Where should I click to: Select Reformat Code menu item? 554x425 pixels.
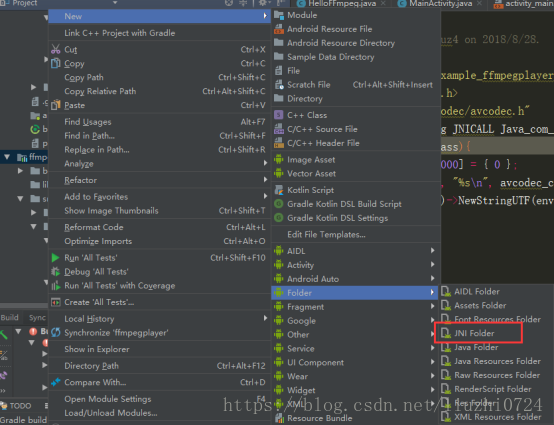(159, 227)
